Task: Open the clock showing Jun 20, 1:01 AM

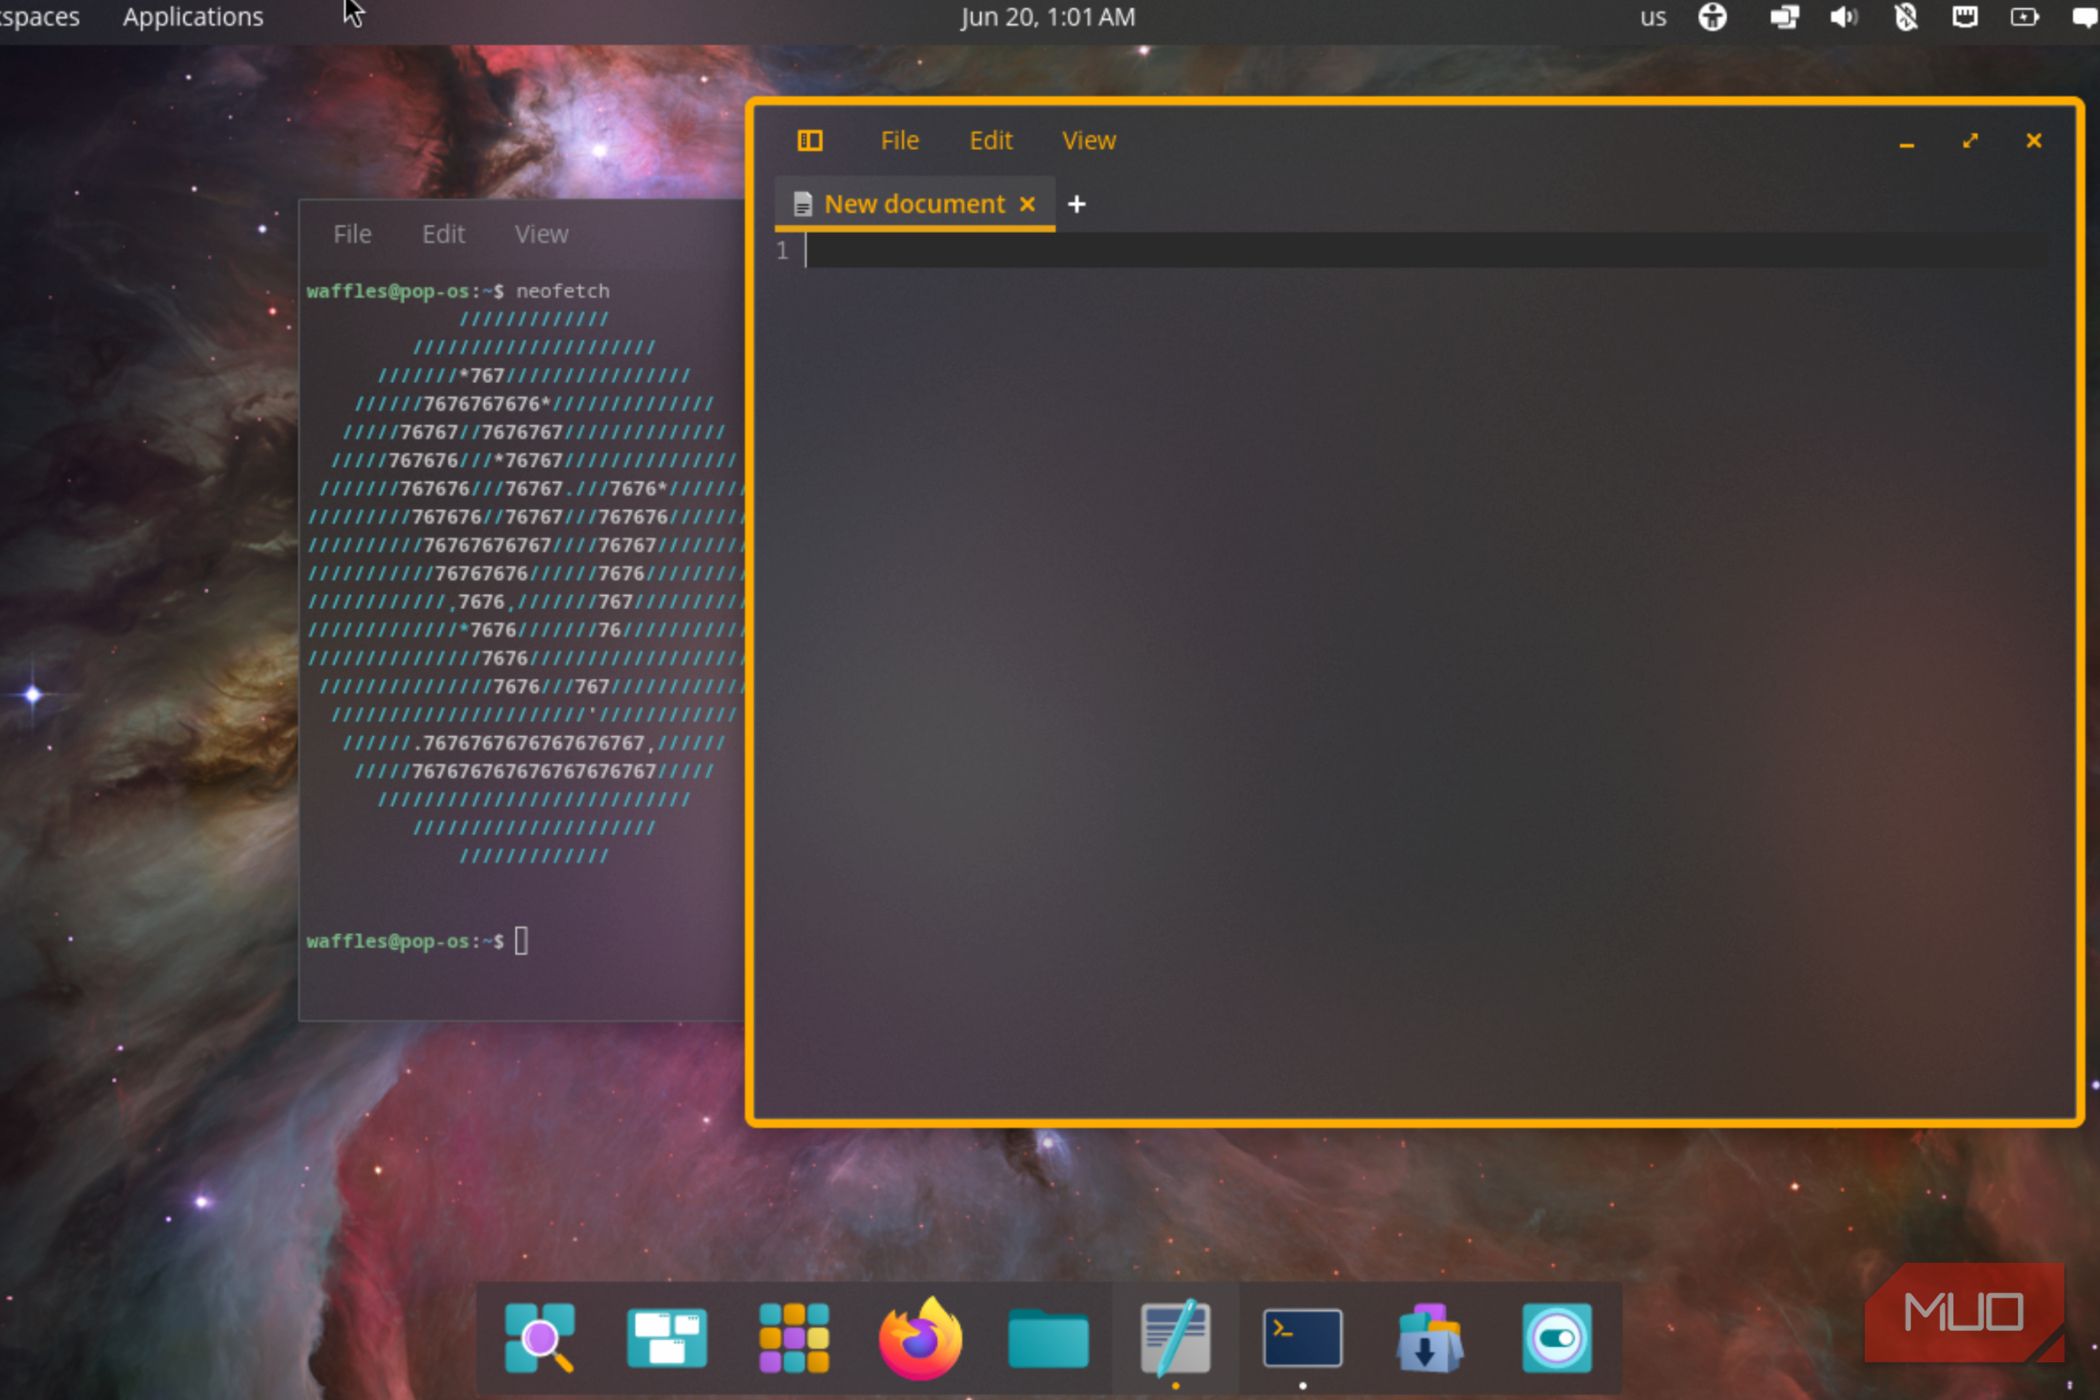Action: point(1047,17)
